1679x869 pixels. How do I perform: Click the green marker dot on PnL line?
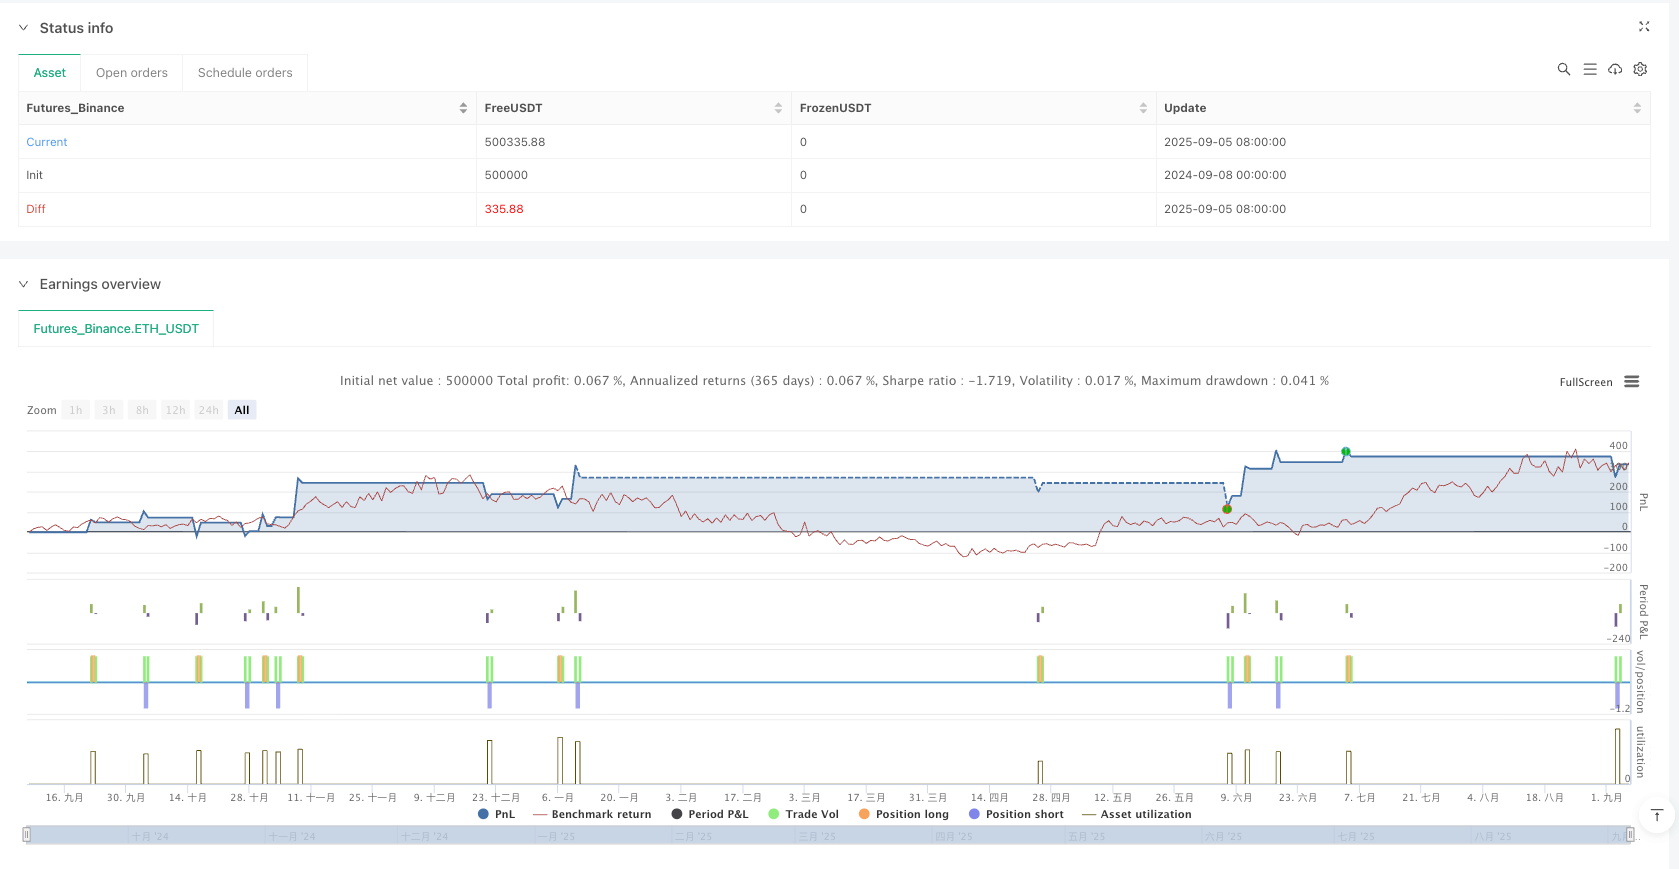pos(1346,452)
